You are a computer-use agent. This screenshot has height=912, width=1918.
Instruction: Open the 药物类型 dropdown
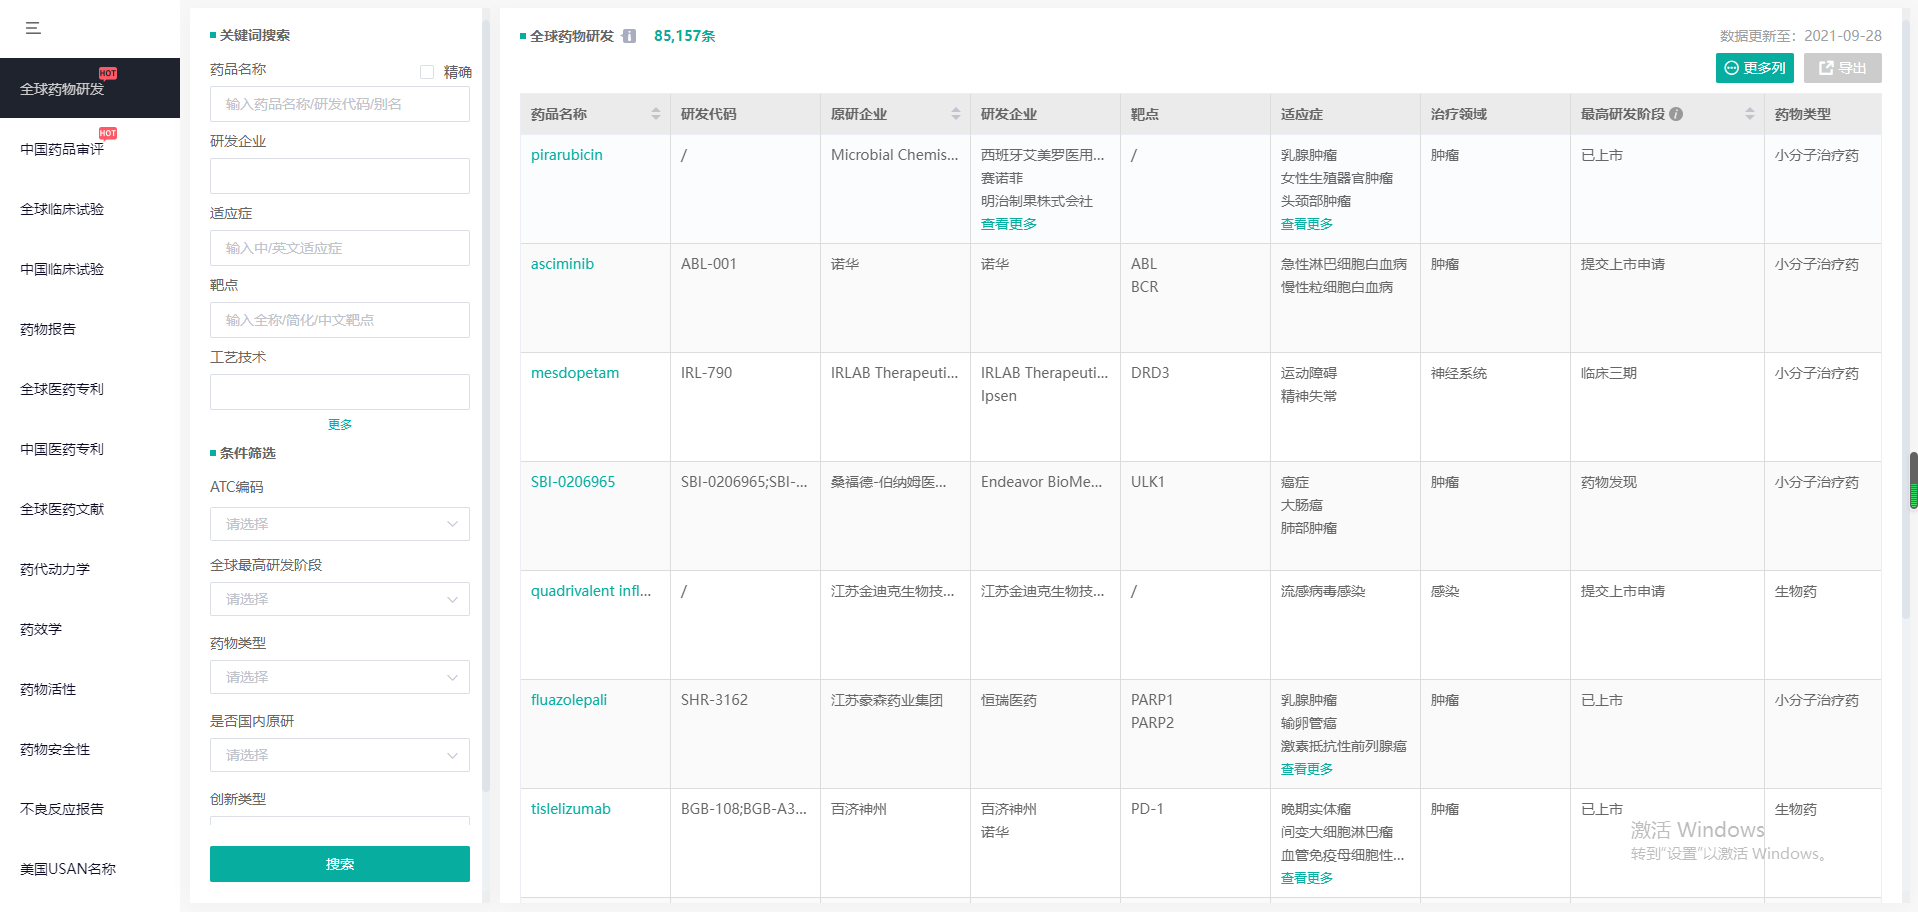point(340,677)
